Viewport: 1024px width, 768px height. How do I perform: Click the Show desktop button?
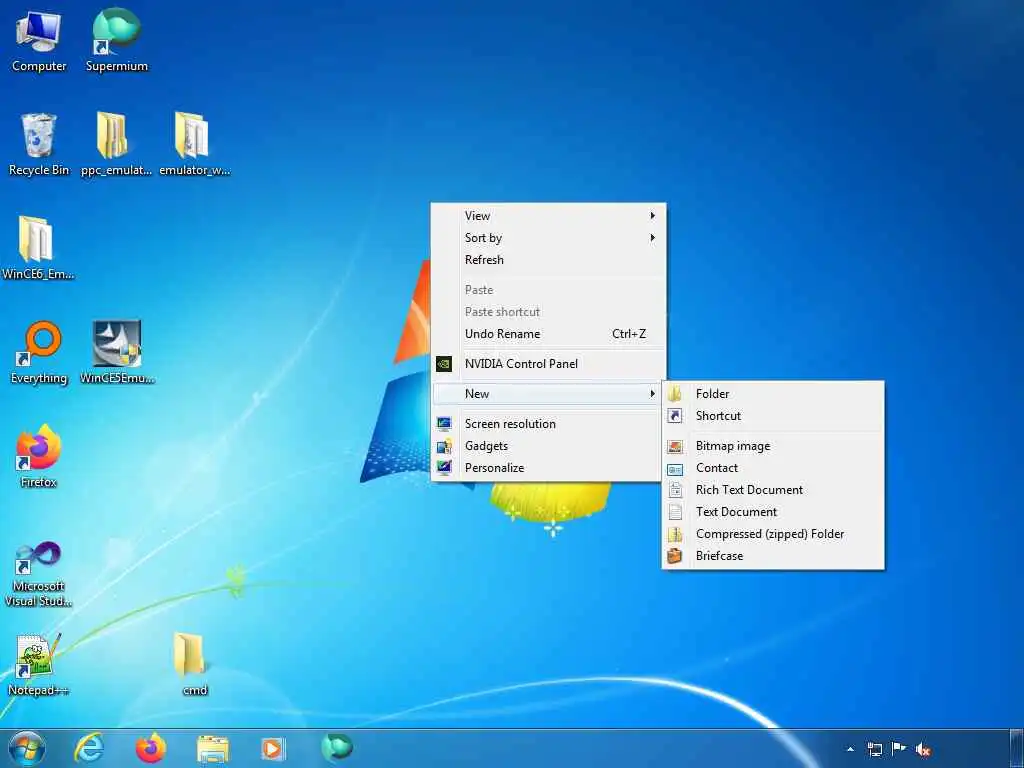[x=1017, y=748]
